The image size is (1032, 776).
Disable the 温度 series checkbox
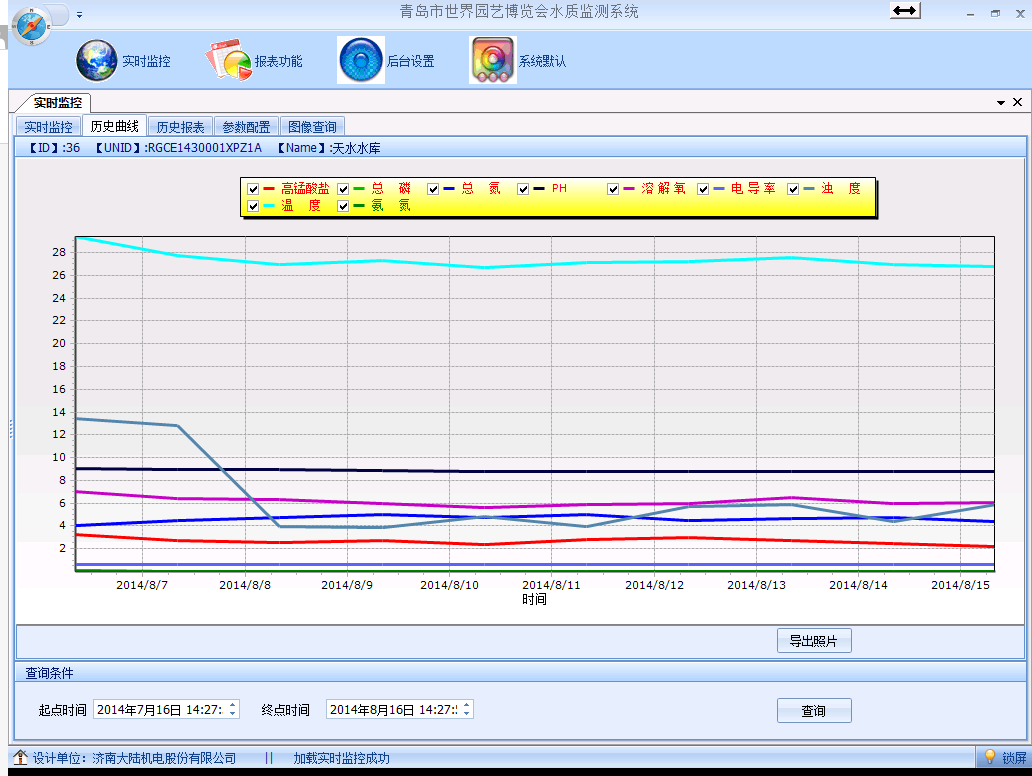[x=253, y=206]
